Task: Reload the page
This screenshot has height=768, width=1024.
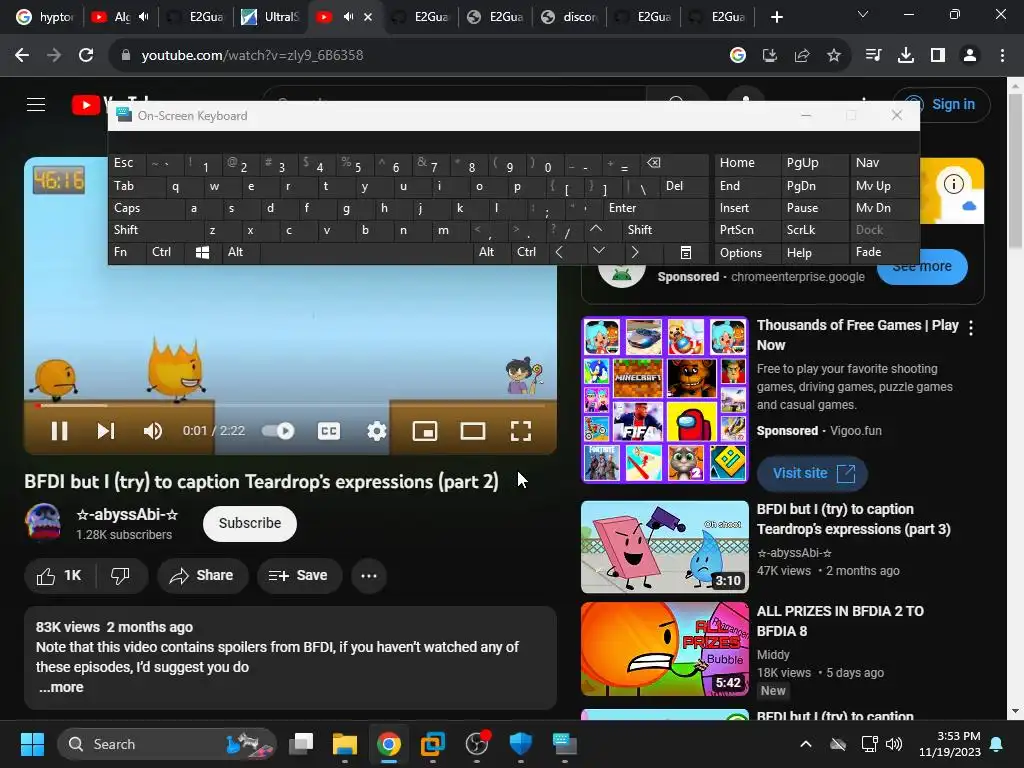Action: tap(86, 55)
